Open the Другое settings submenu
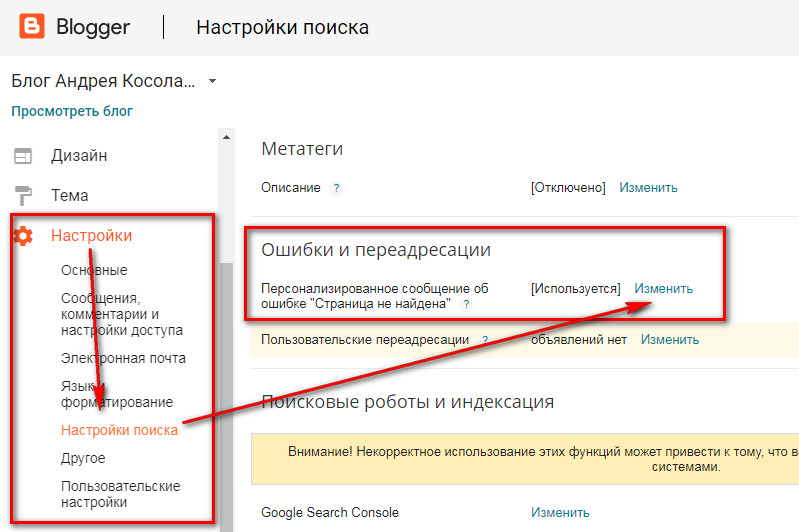 [x=83, y=458]
